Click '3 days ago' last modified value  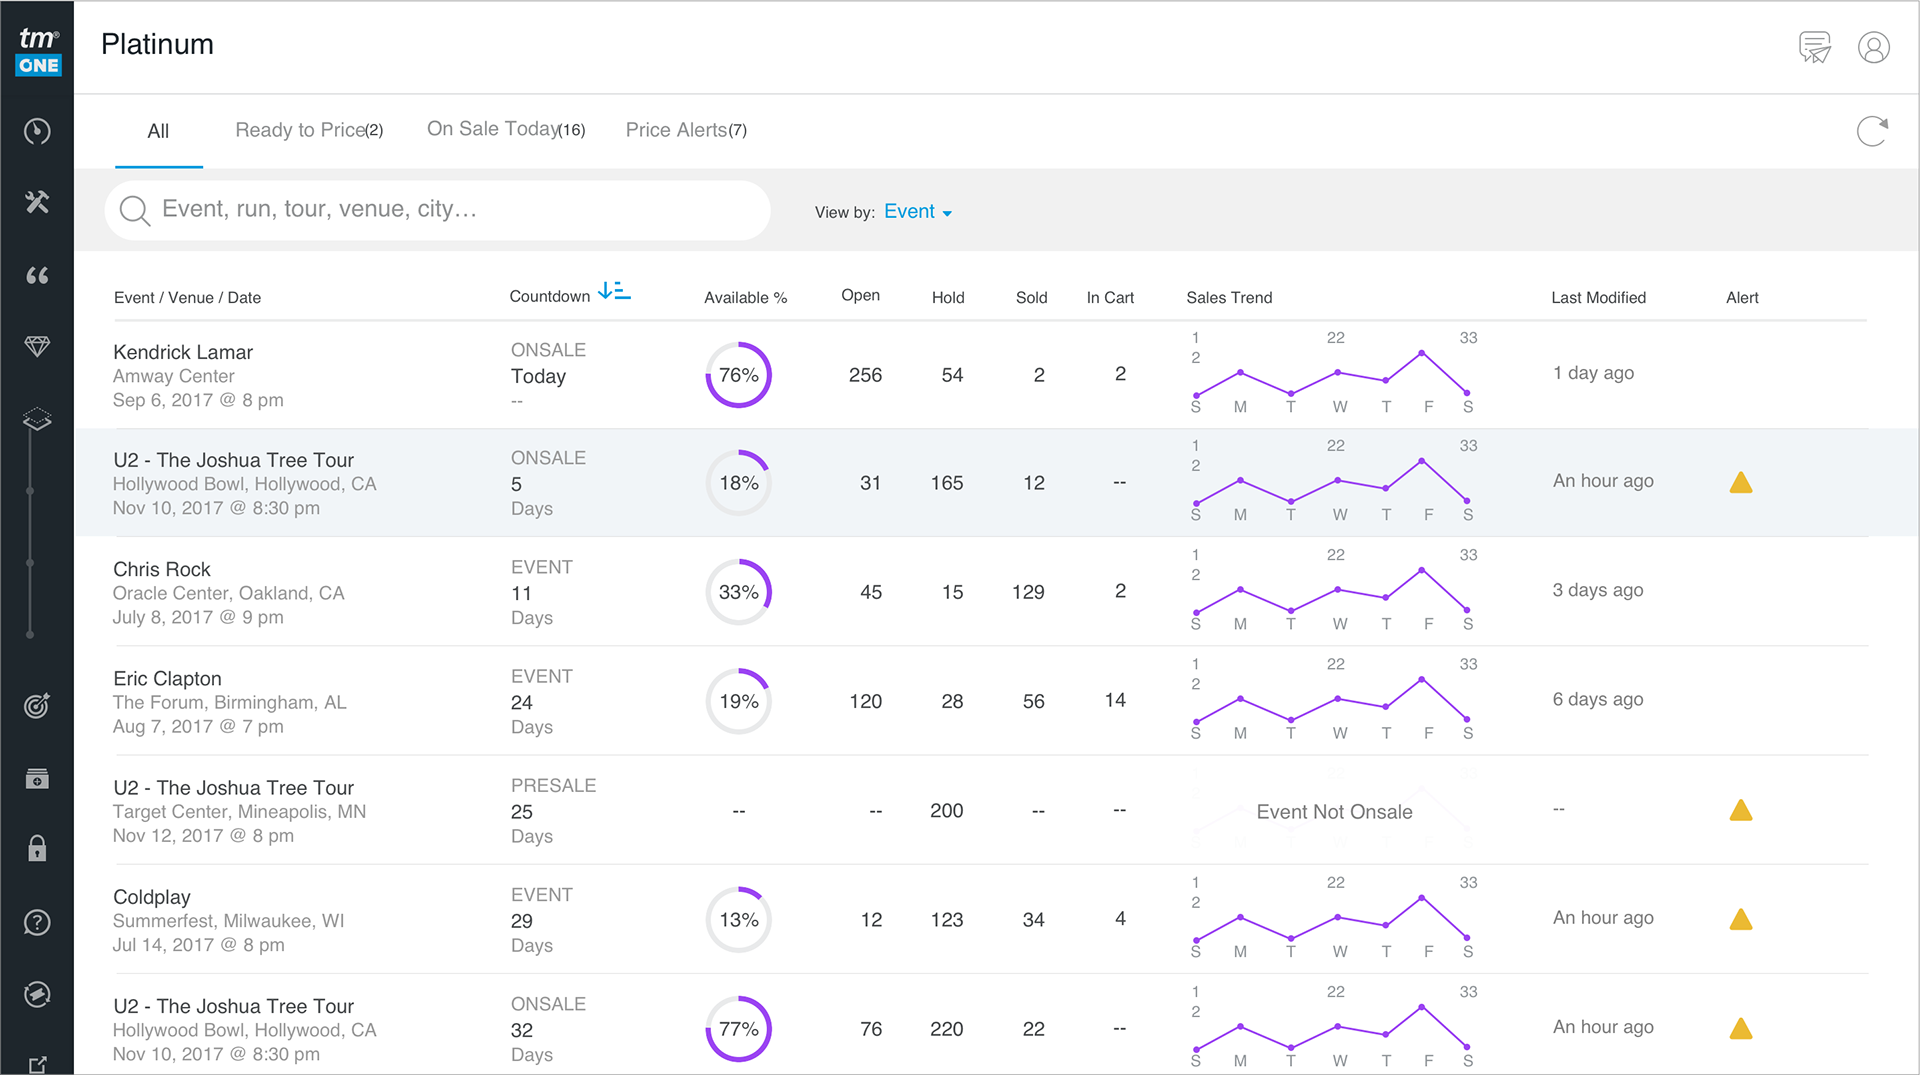(1597, 590)
